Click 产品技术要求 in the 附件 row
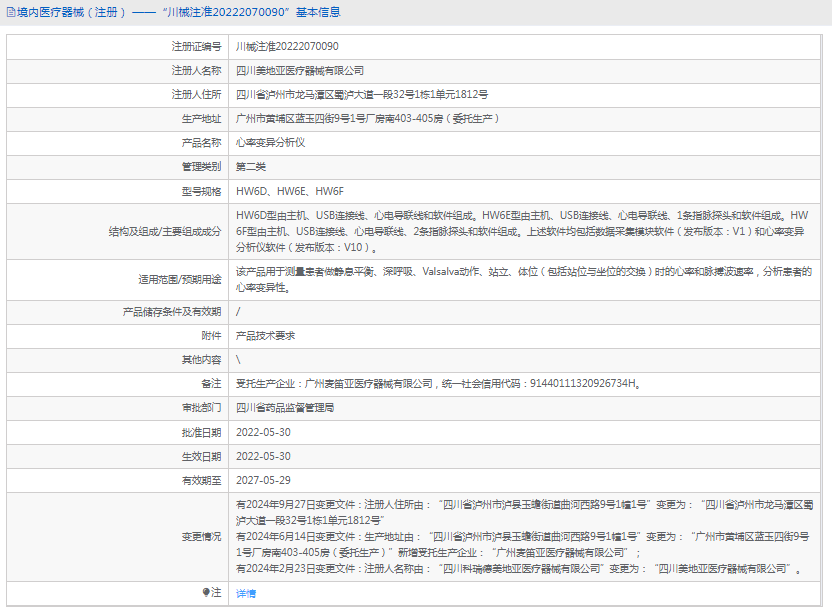The width and height of the screenshot is (832, 611). [265, 336]
